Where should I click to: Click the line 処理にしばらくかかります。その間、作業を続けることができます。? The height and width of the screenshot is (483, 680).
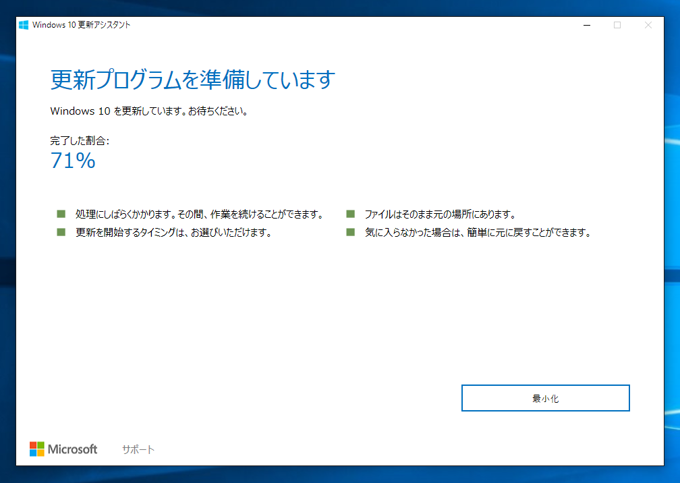pos(199,214)
